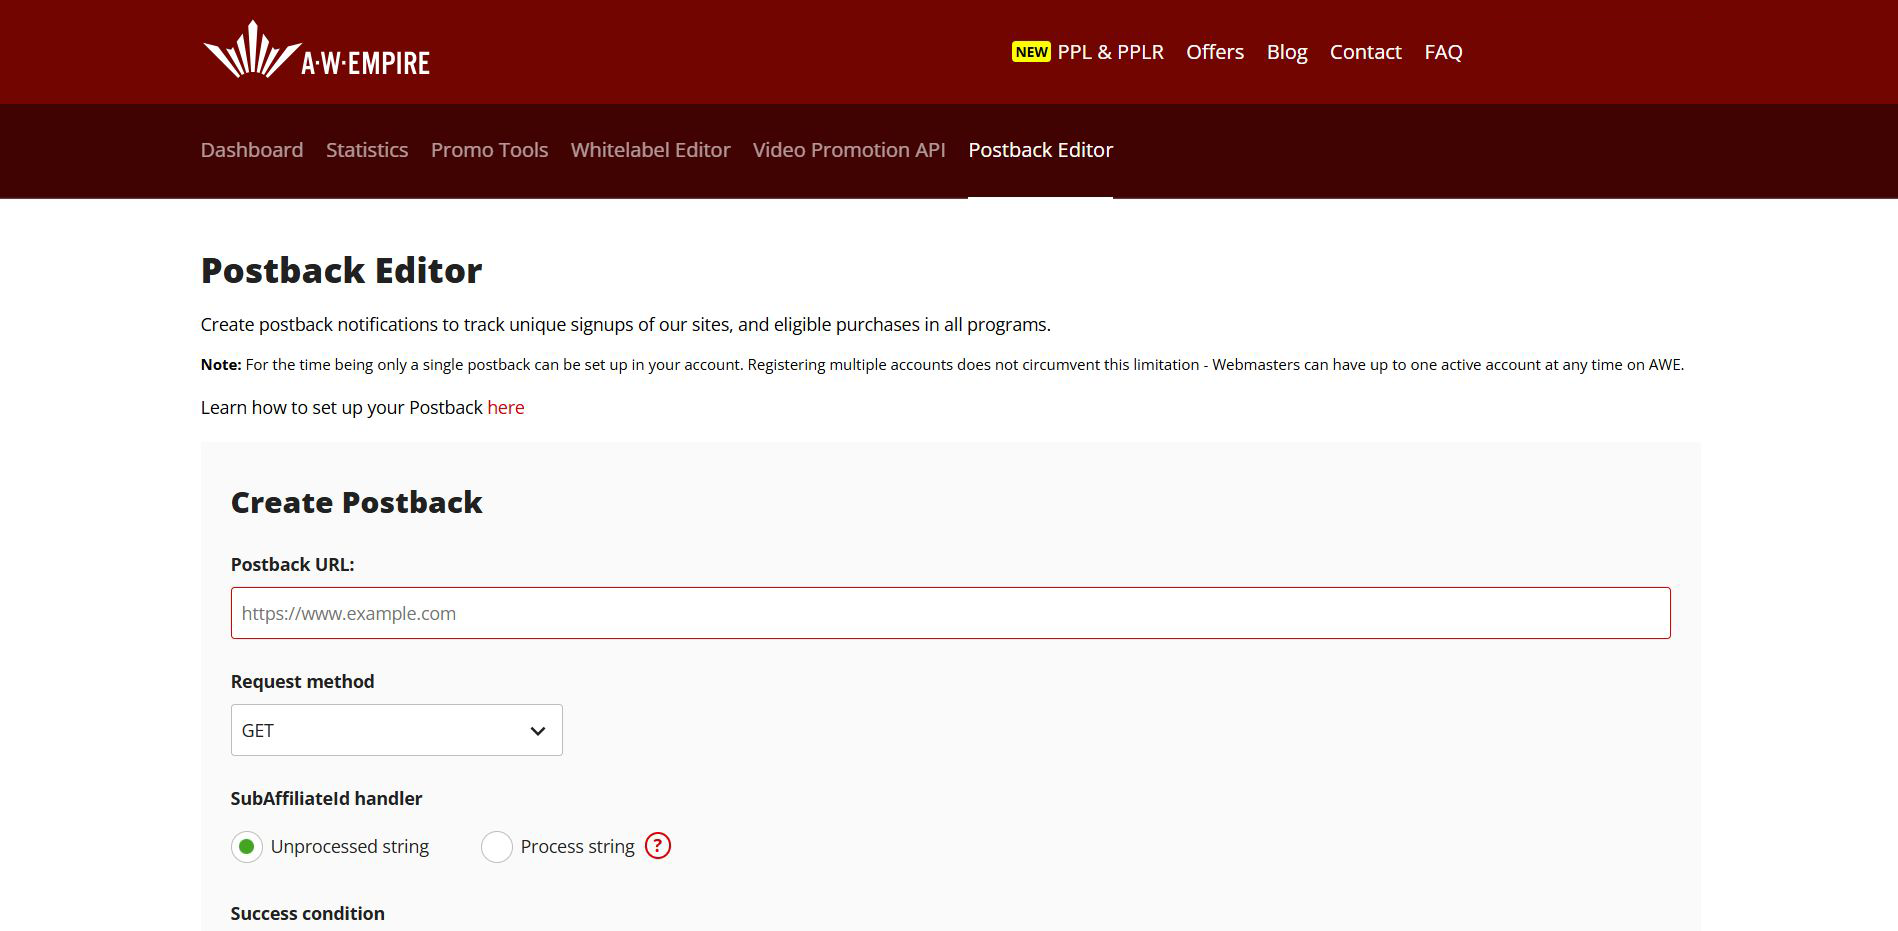Viewport: 1898px width, 931px height.
Task: Open the Contact page
Action: pos(1365,52)
